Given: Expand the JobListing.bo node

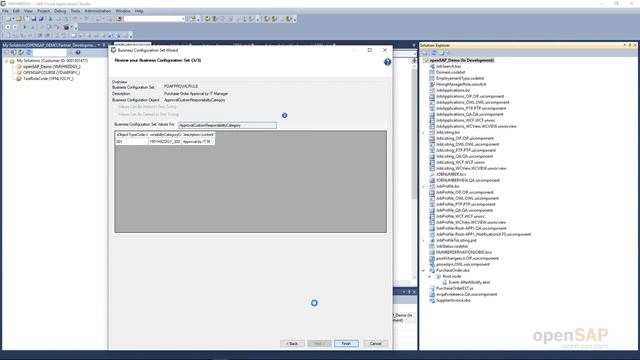Looking at the screenshot, I should (x=423, y=133).
